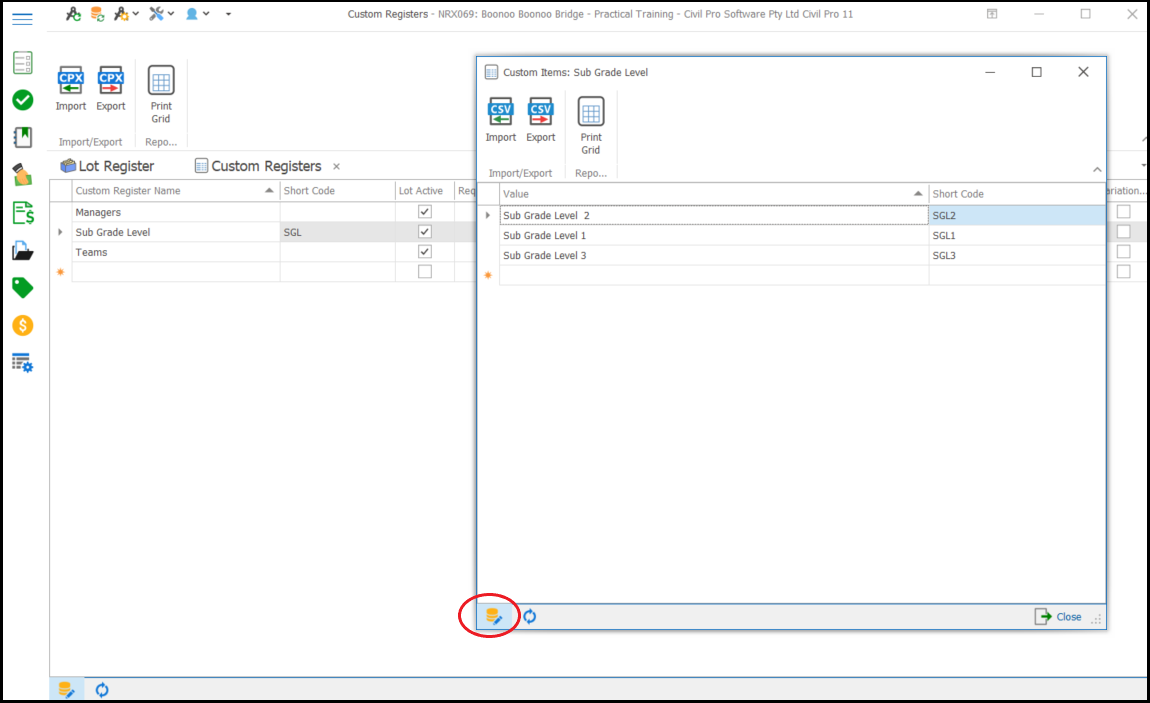
Task: Click row indicator arrow for Sub Grade Level
Action: tap(60, 232)
